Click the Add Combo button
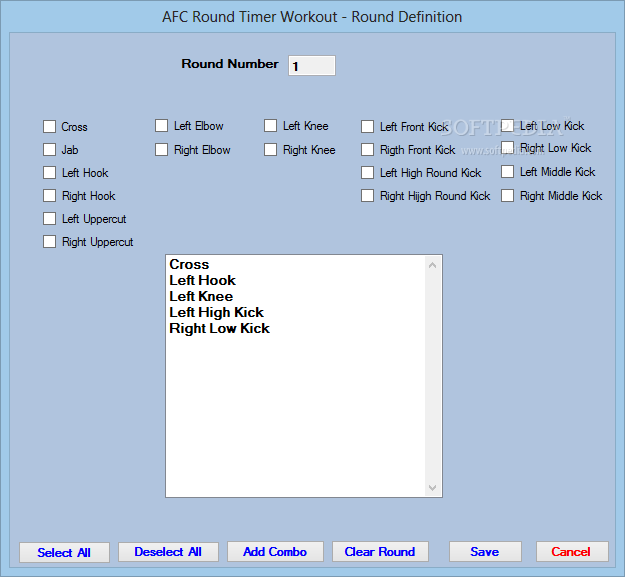The height and width of the screenshot is (577, 625). pyautogui.click(x=275, y=552)
